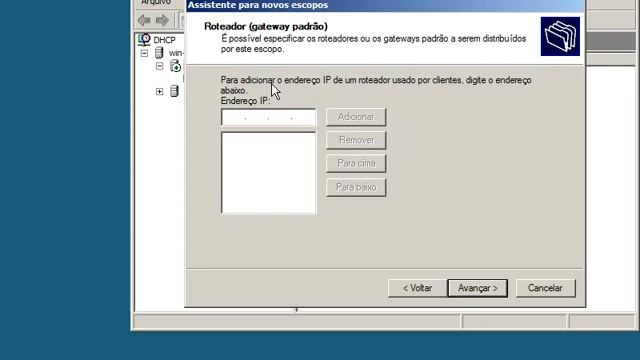Click the wizard title bar
This screenshot has height=360, width=640.
click(x=385, y=5)
